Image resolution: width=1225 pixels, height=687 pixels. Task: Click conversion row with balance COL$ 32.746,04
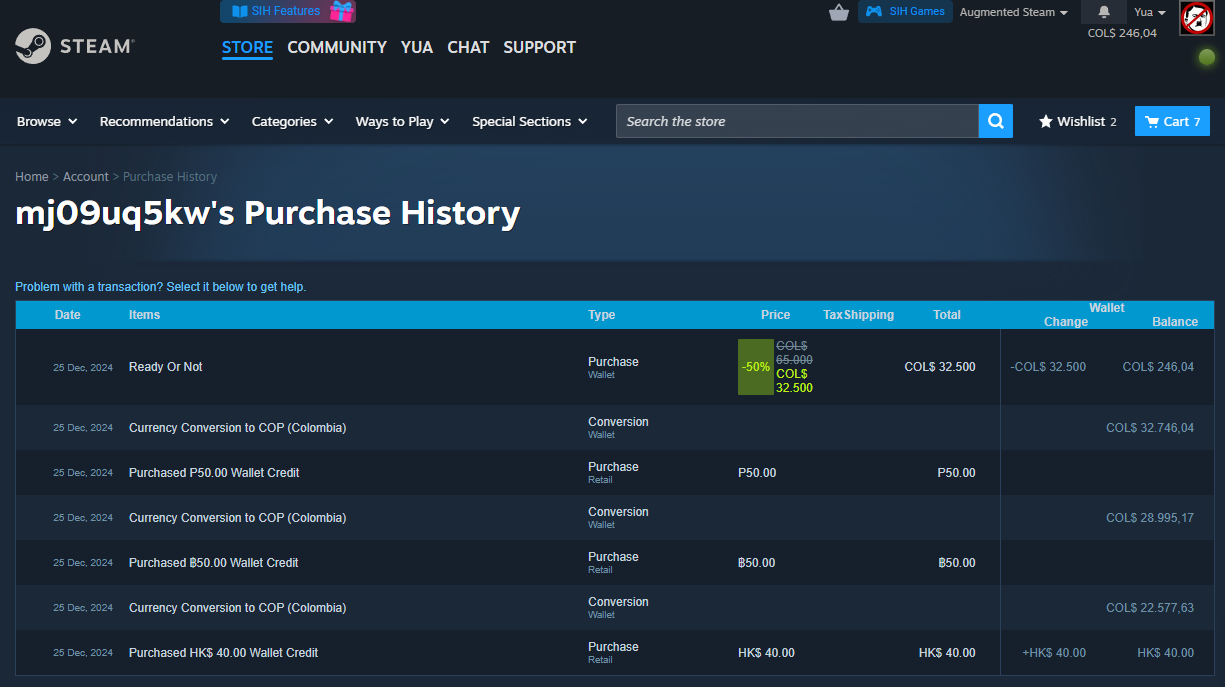click(615, 427)
